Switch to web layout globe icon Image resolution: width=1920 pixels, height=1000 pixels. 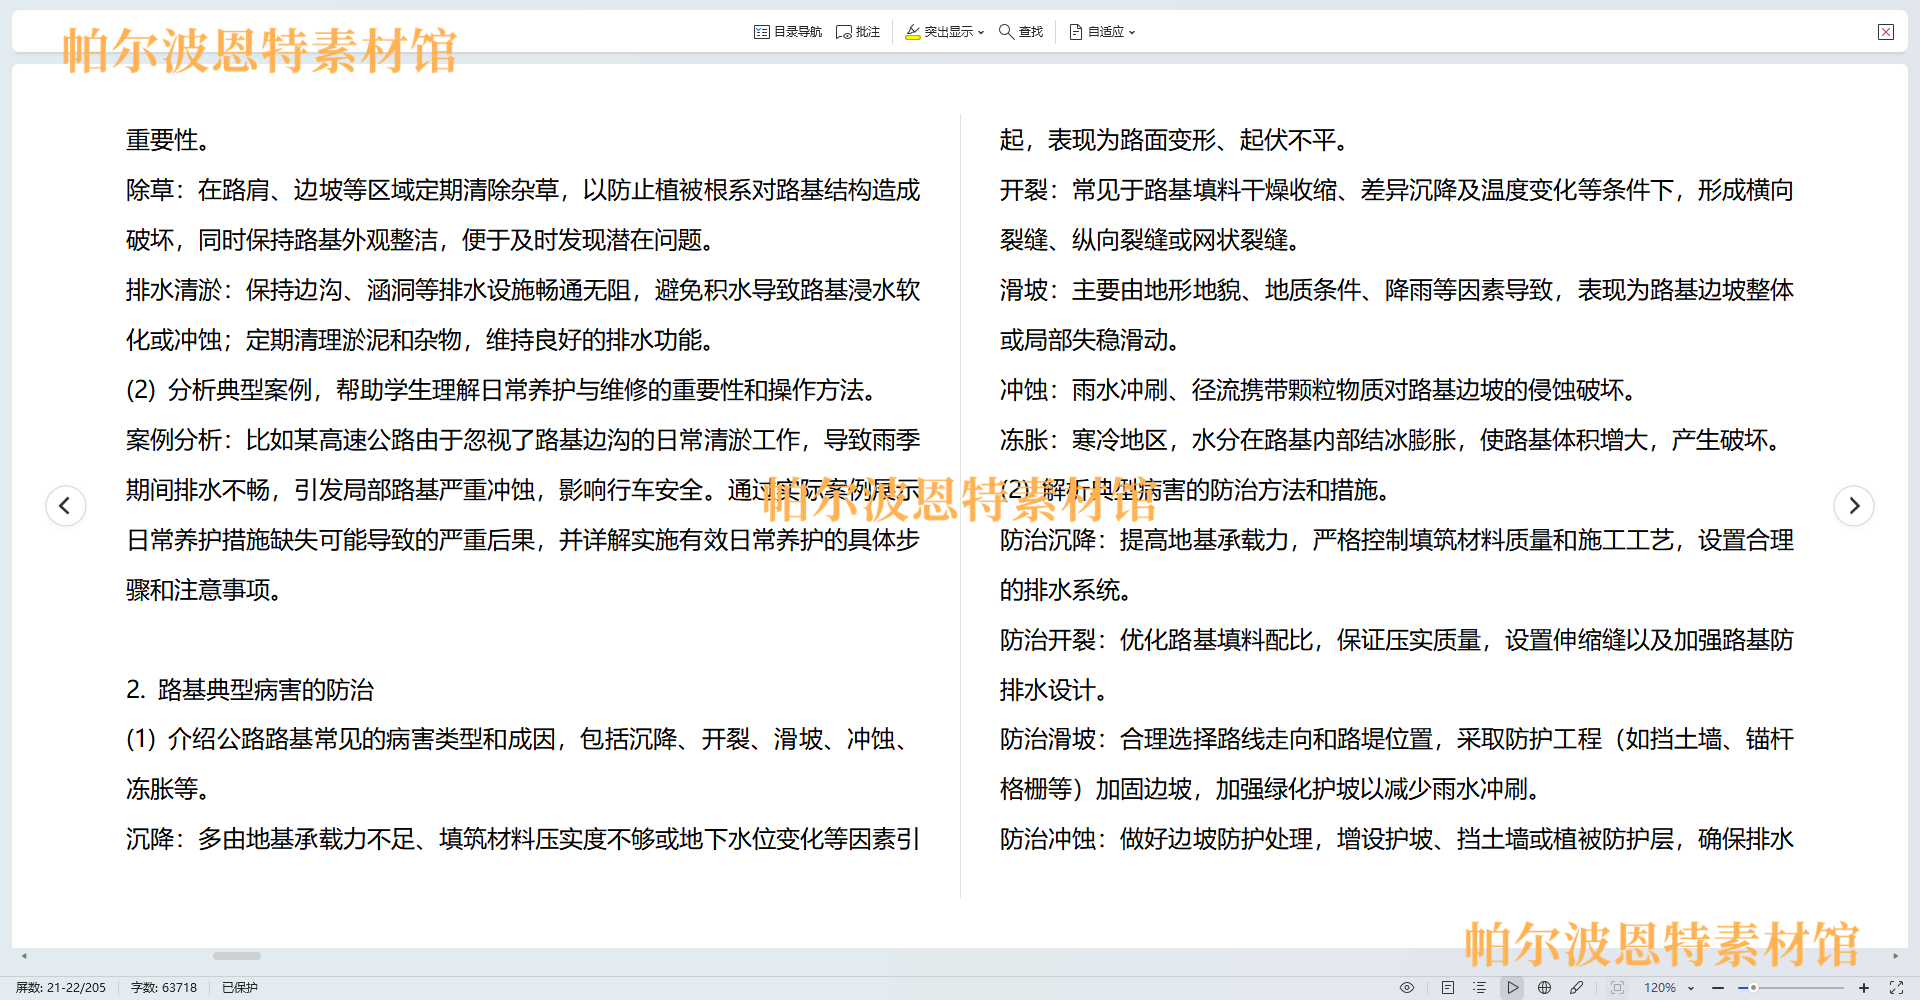1545,987
